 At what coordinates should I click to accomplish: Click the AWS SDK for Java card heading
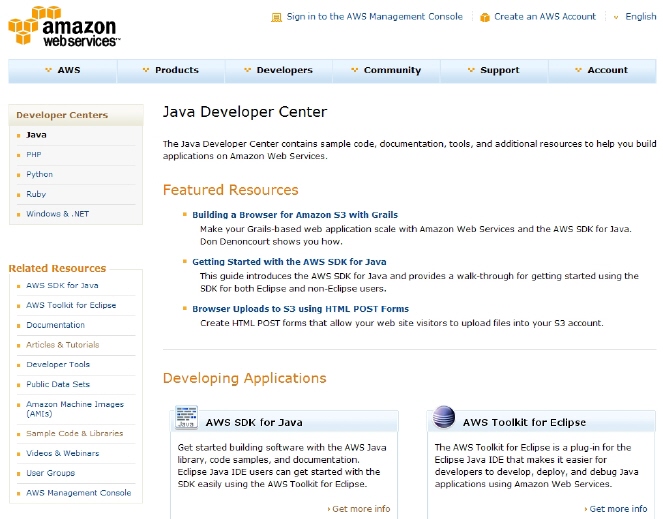pos(254,423)
